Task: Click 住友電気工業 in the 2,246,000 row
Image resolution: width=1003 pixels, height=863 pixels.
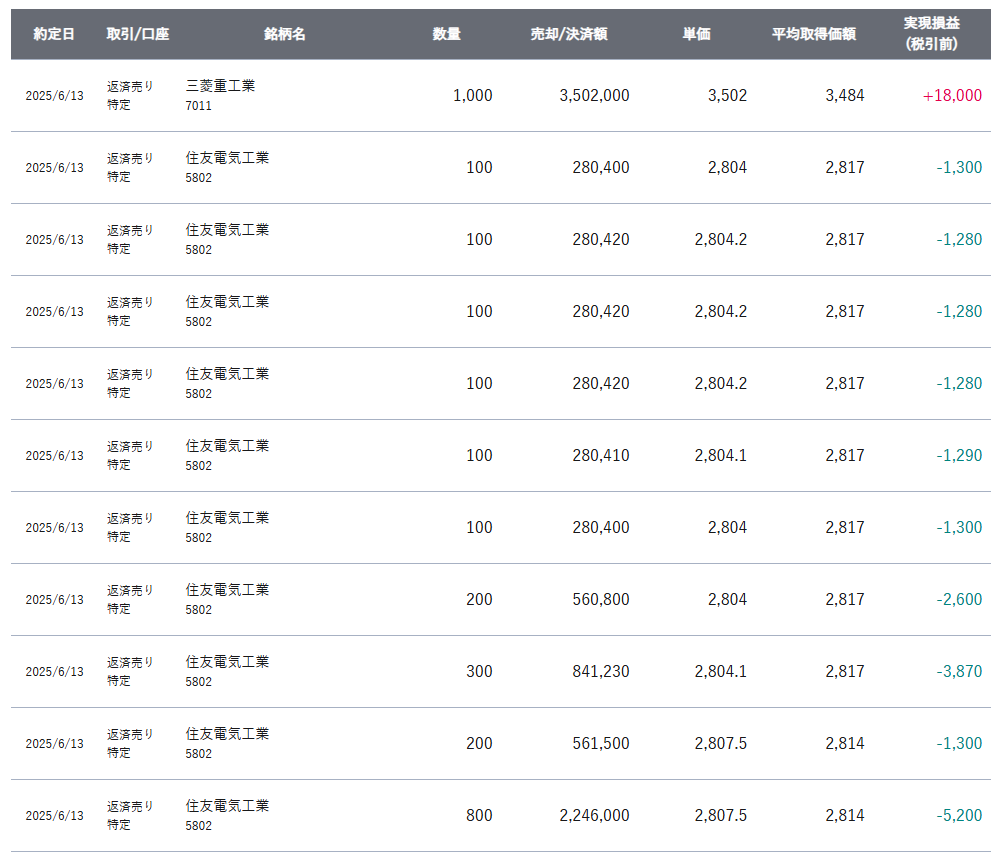Action: (x=227, y=806)
